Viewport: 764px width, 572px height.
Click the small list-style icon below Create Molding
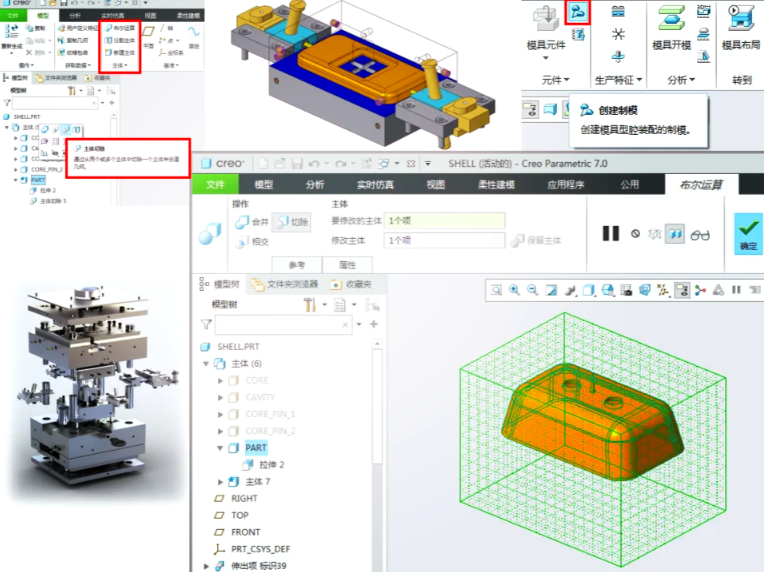point(578,35)
